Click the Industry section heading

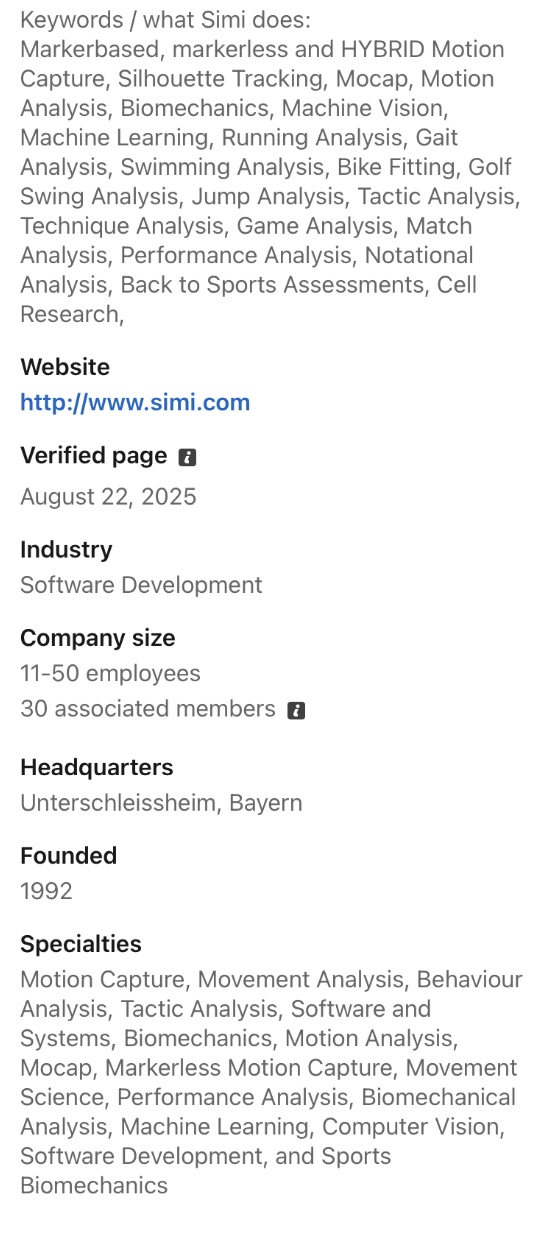(x=66, y=549)
